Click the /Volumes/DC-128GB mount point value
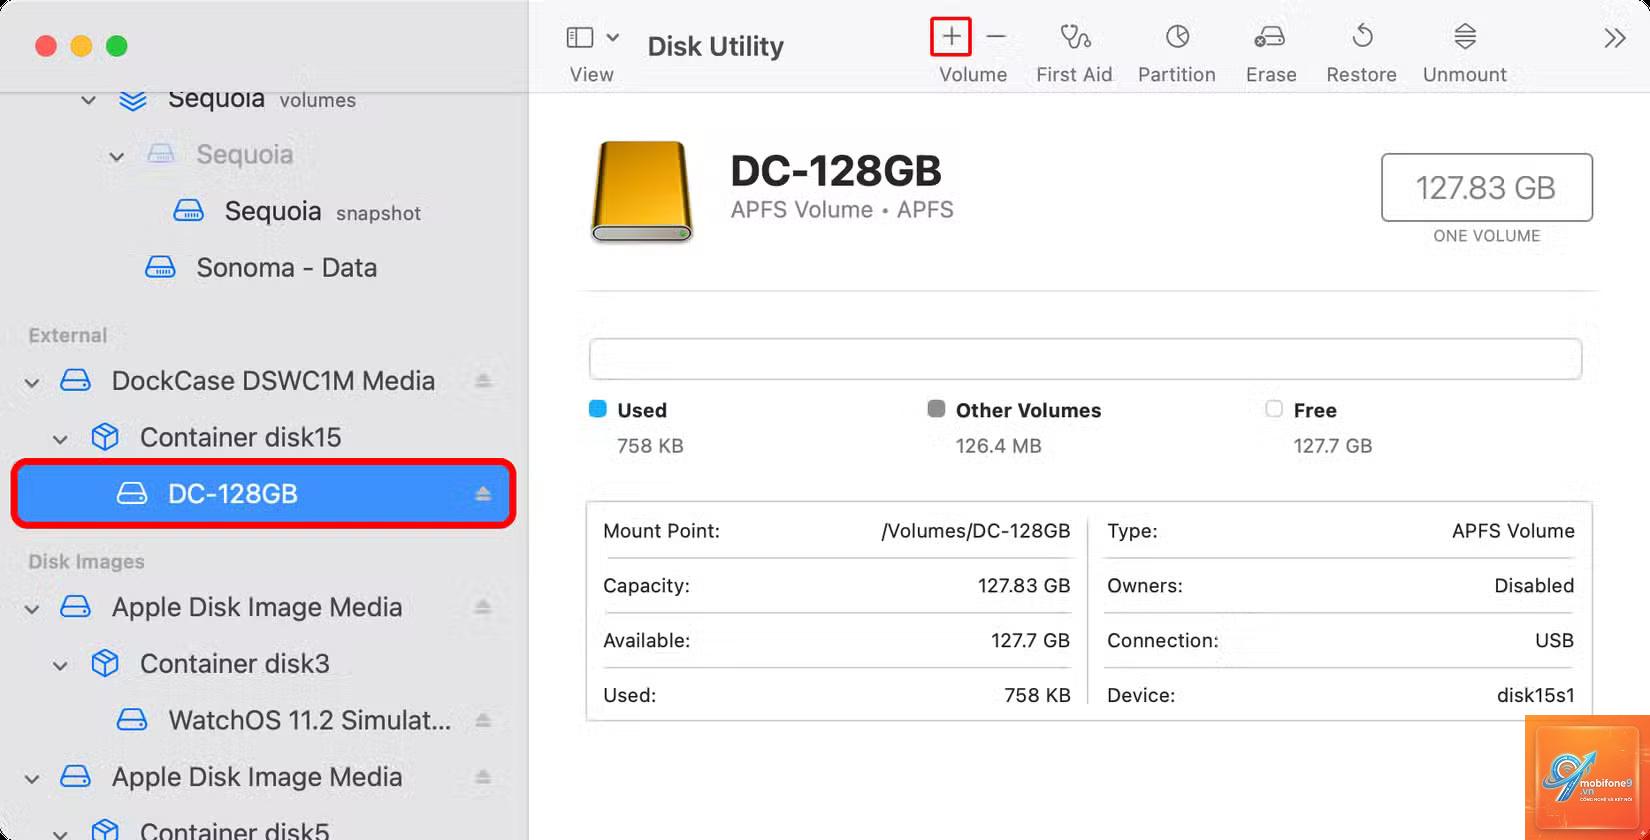Image resolution: width=1650 pixels, height=840 pixels. [975, 531]
